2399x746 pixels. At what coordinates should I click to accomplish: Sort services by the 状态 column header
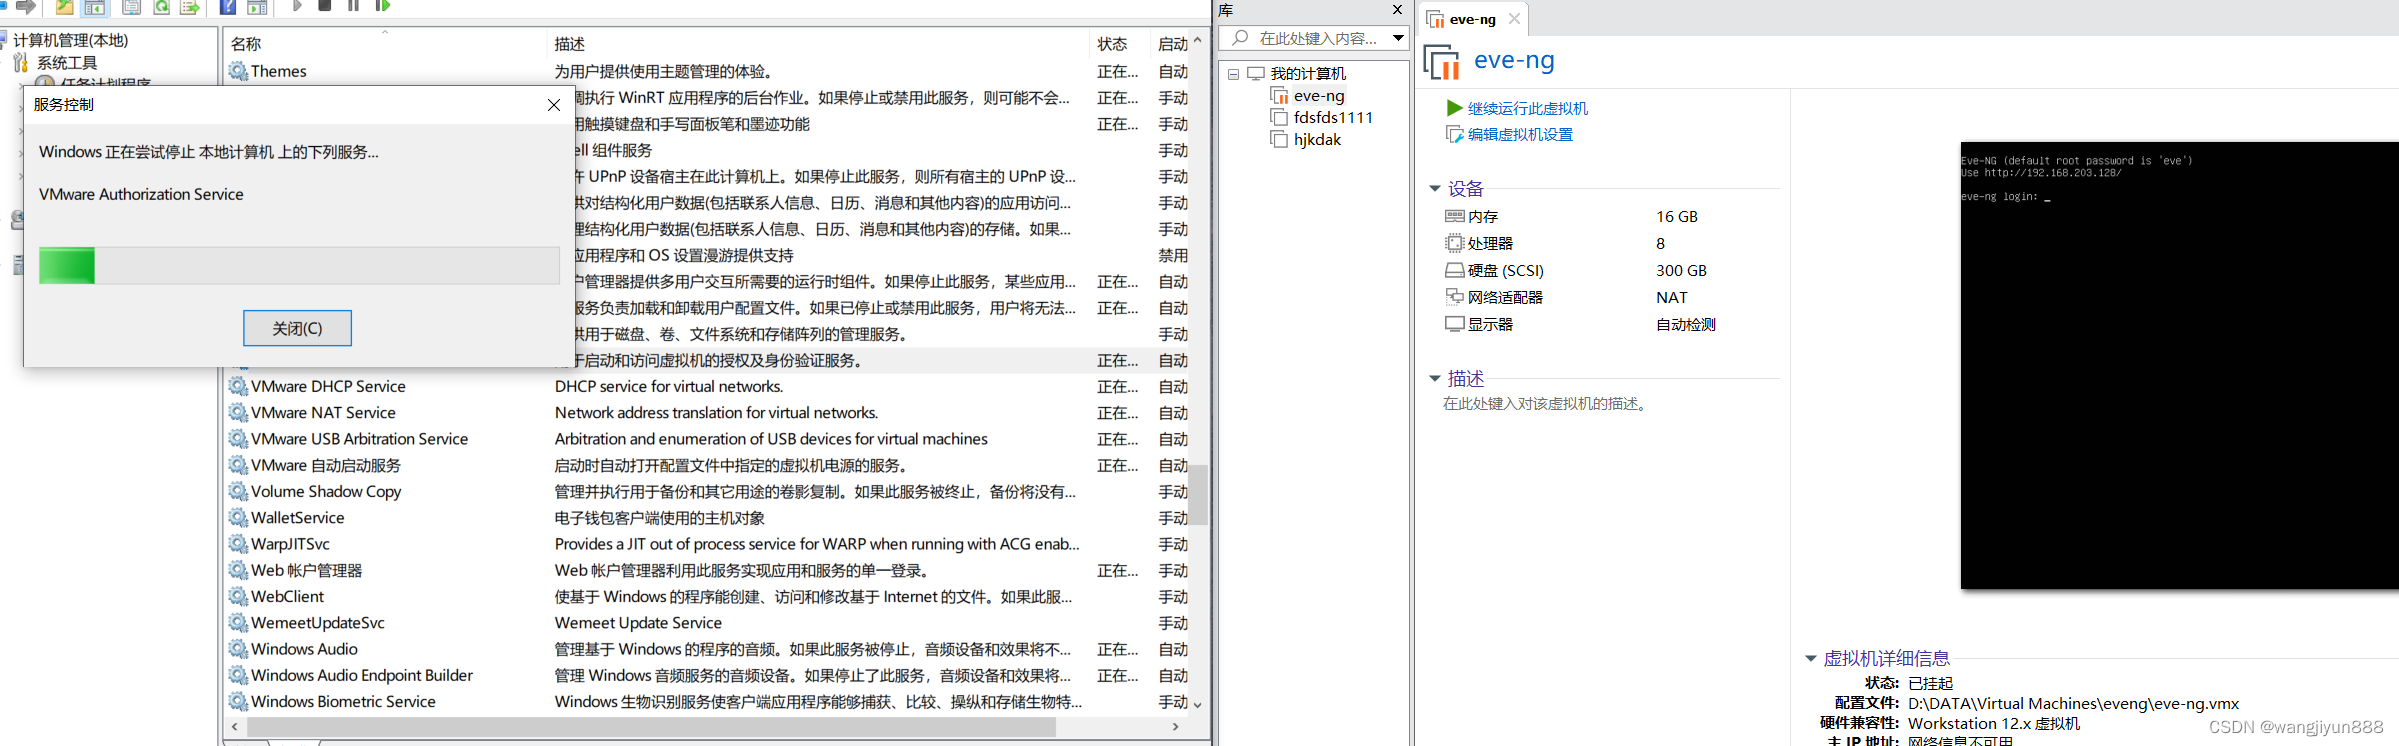1118,43
